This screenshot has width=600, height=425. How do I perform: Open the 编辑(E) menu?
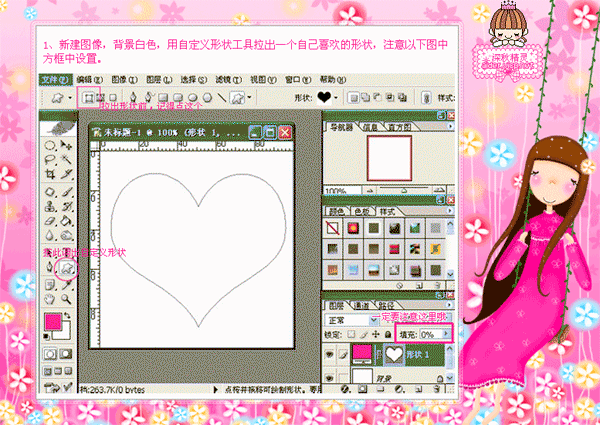click(90, 80)
